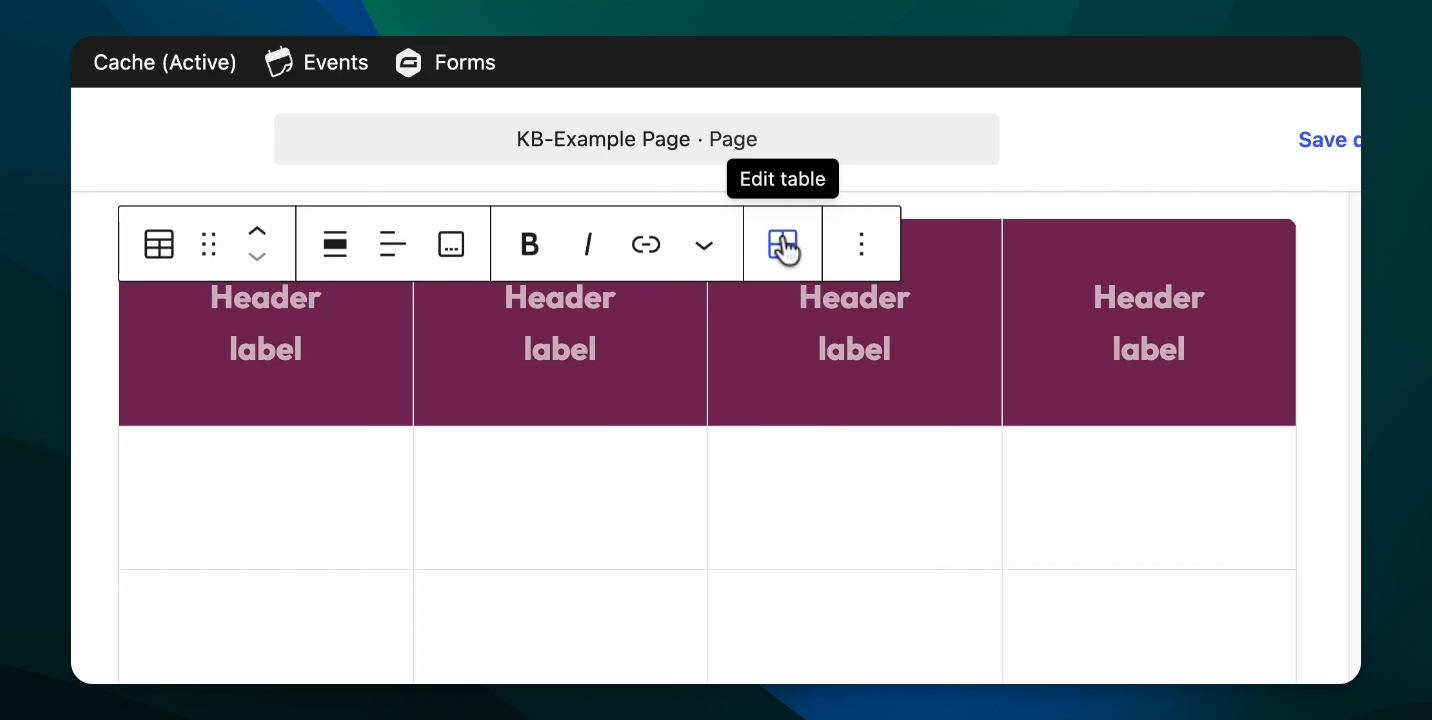
Task: Click the Edit table icon
Action: (x=783, y=244)
